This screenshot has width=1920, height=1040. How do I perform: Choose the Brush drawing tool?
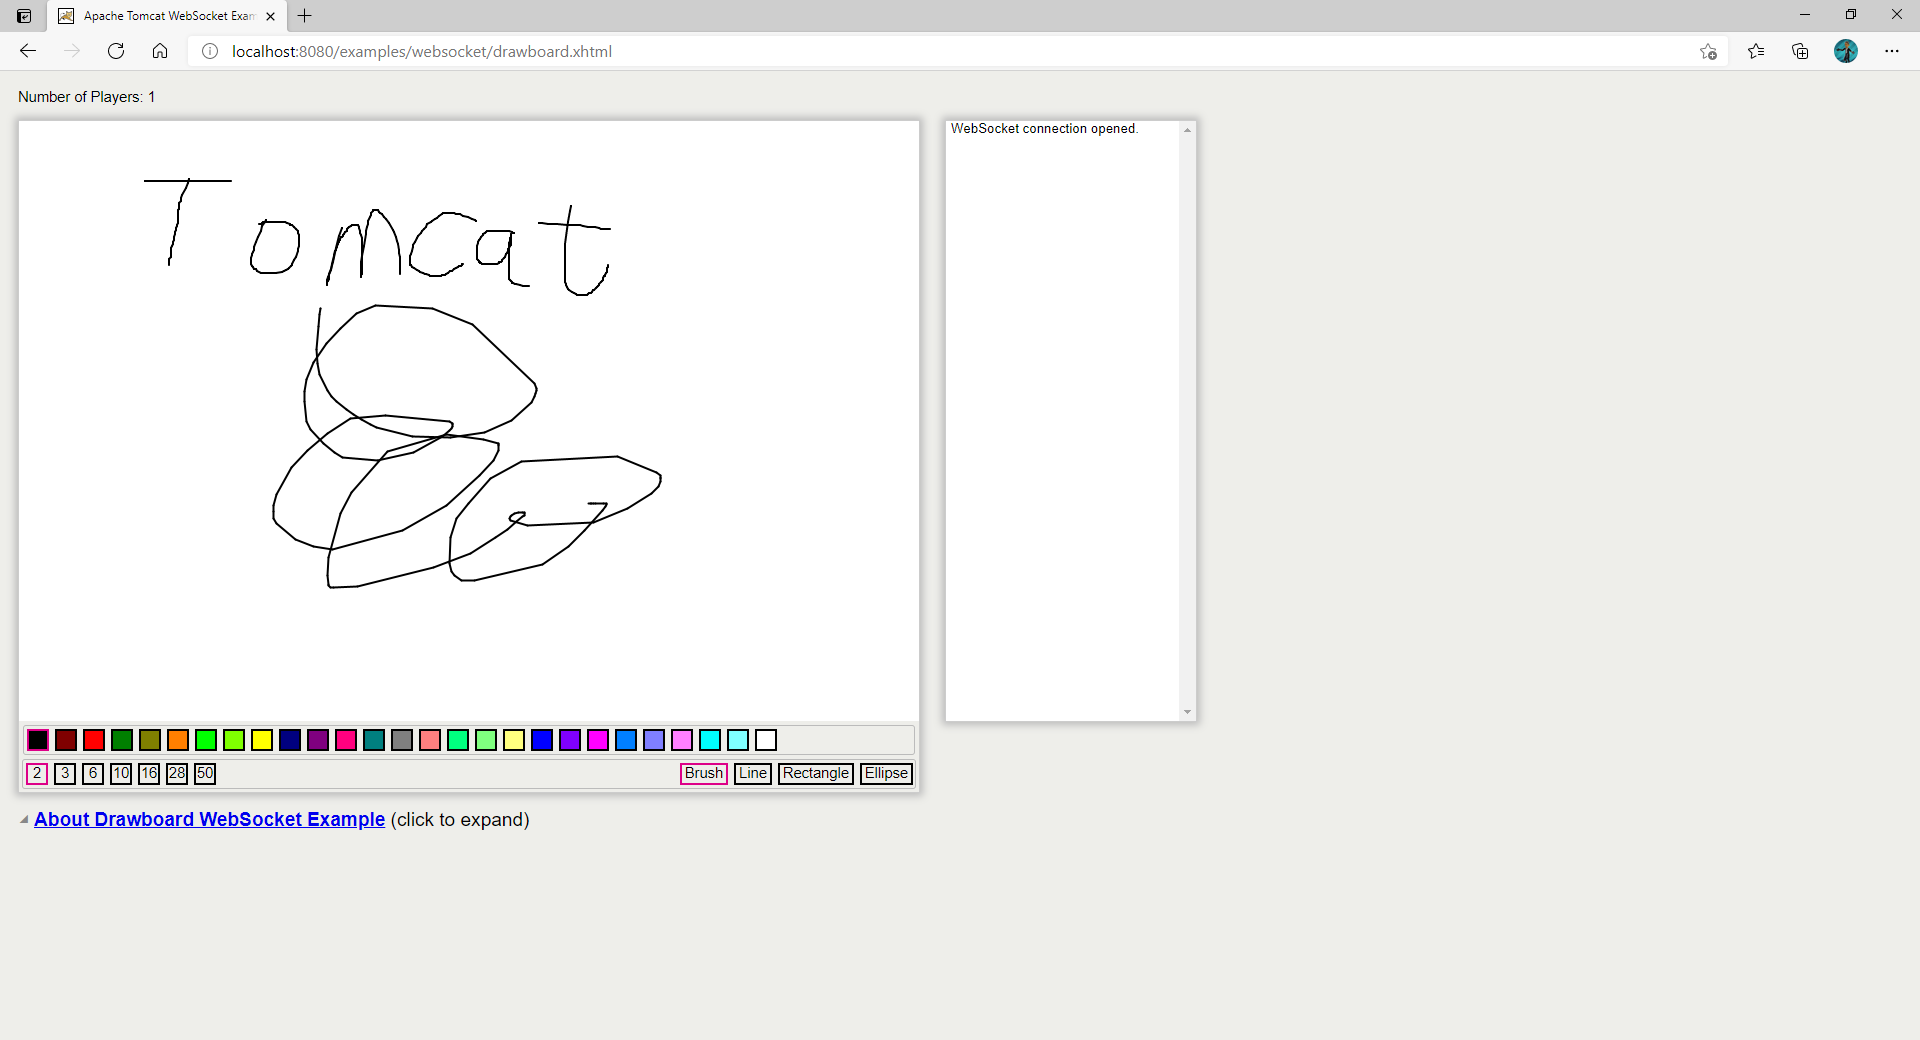[x=704, y=773]
